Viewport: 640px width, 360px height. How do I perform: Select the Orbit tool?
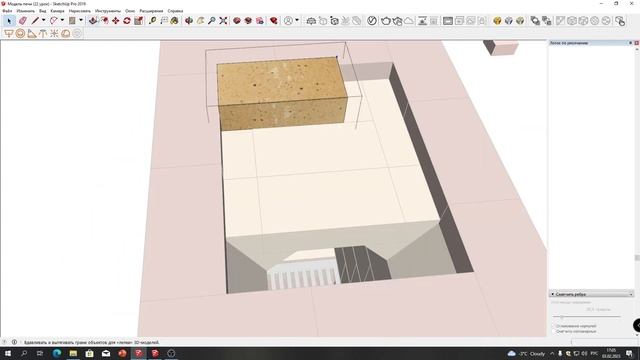[189, 20]
